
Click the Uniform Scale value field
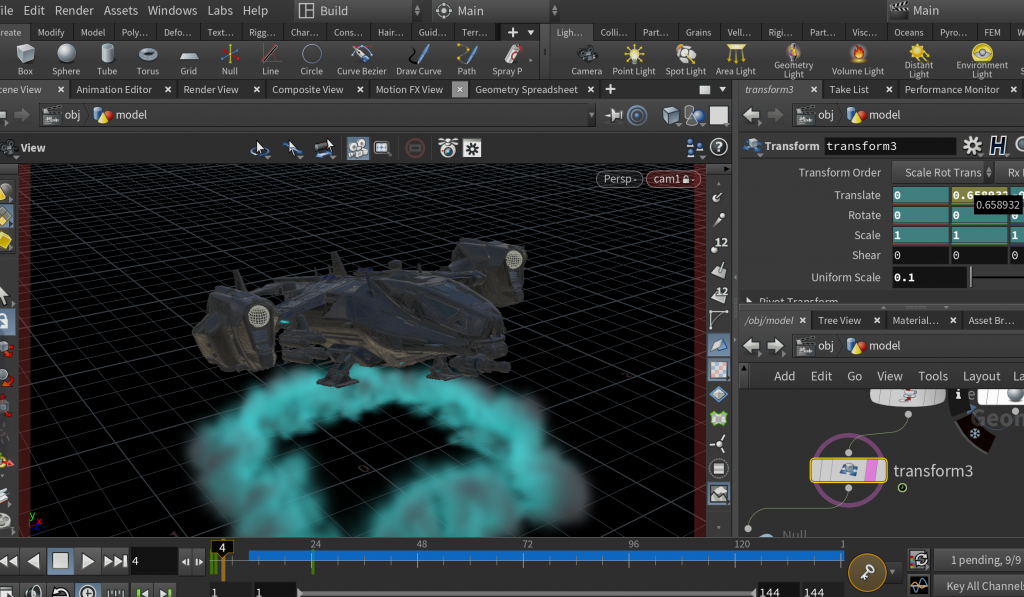click(x=929, y=278)
